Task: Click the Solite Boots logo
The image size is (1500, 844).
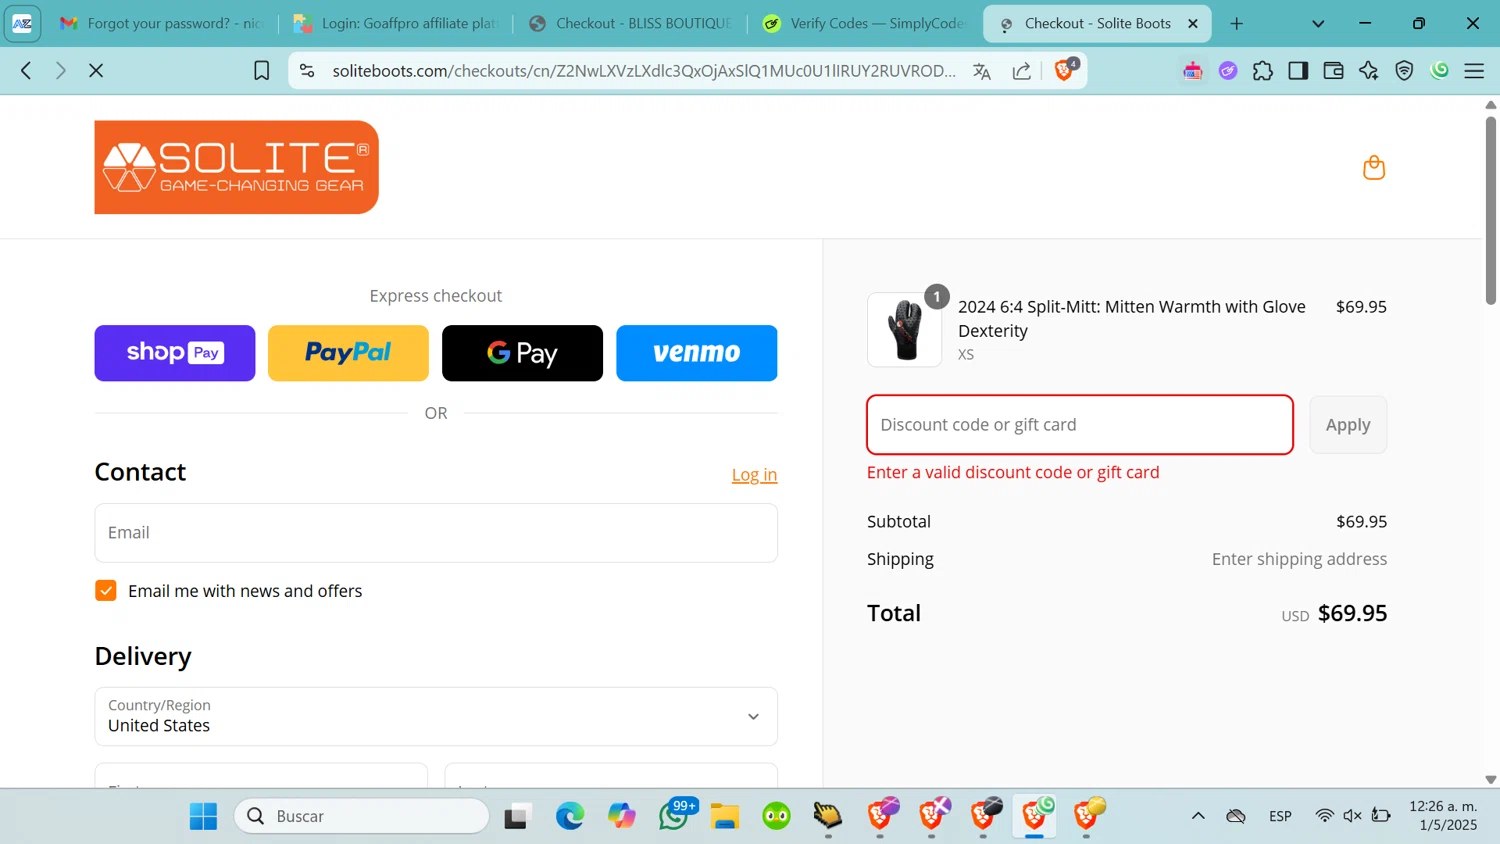Action: (236, 167)
